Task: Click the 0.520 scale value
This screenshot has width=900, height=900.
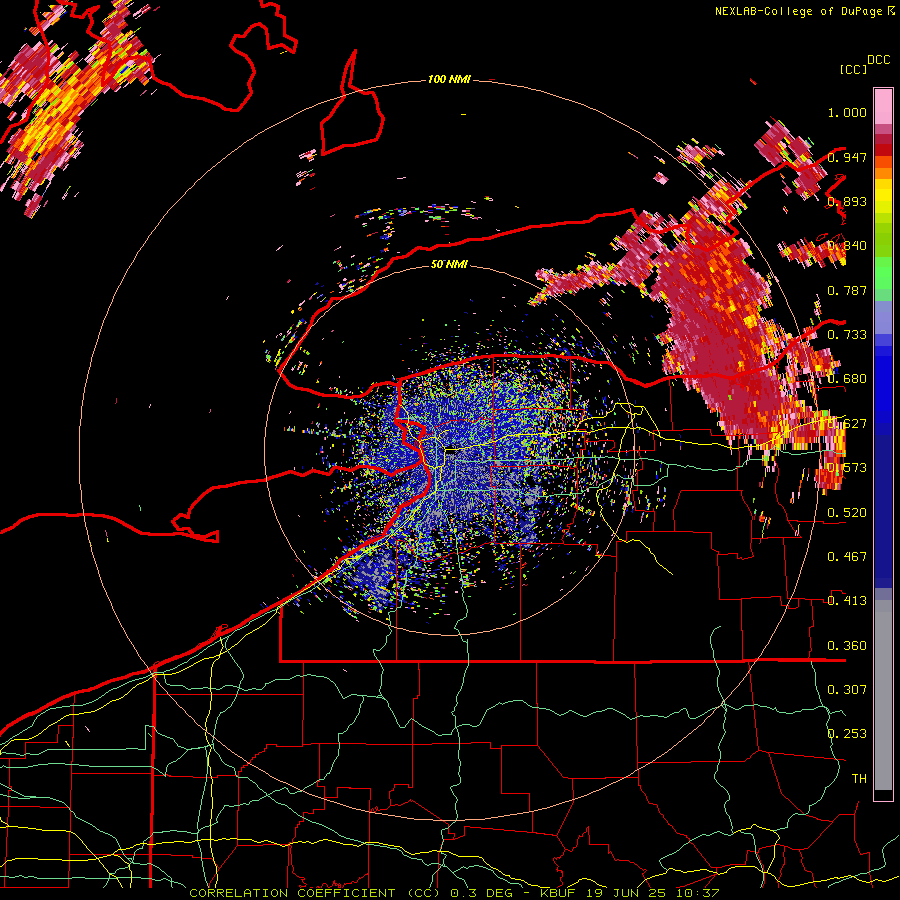Action: pos(847,513)
